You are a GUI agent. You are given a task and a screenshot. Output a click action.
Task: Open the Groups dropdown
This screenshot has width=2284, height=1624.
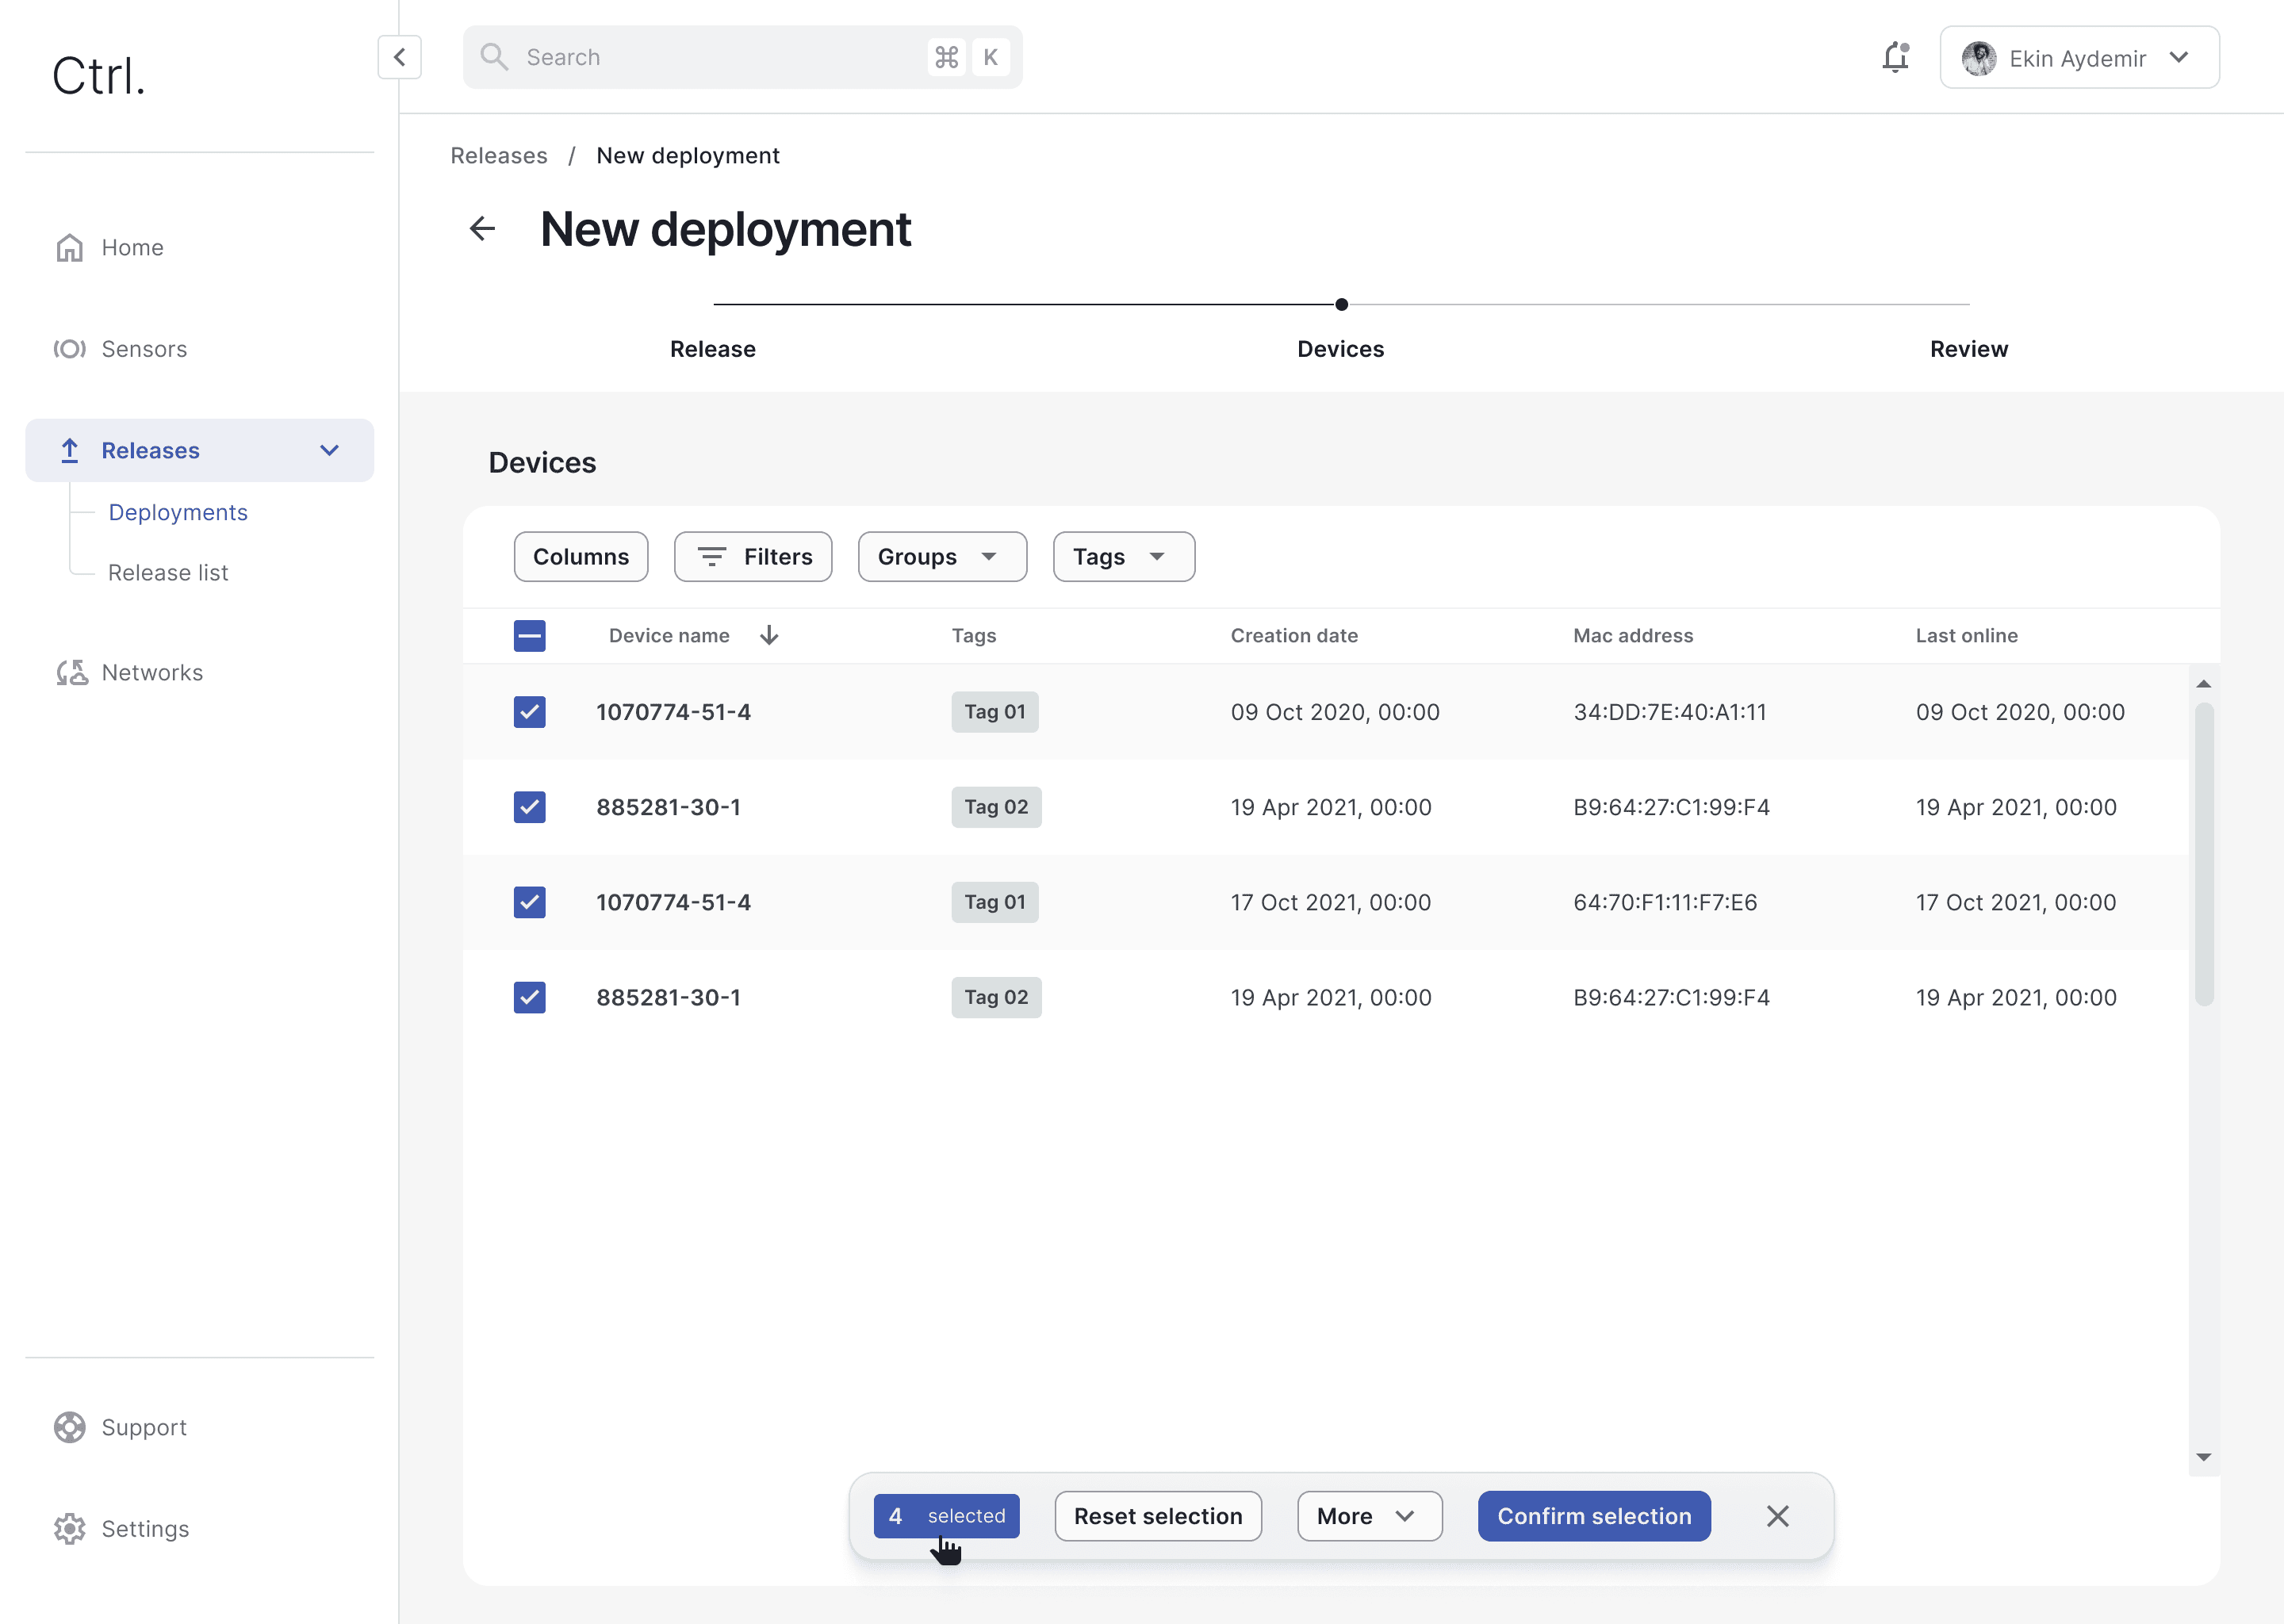tap(941, 557)
